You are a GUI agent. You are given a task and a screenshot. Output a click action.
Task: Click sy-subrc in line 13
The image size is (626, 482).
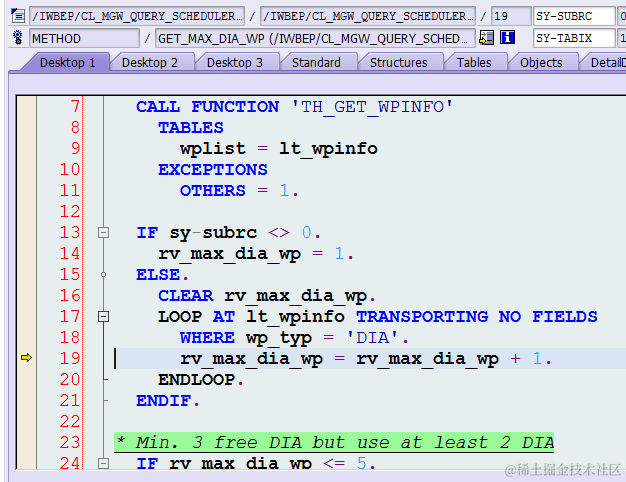(x=213, y=233)
